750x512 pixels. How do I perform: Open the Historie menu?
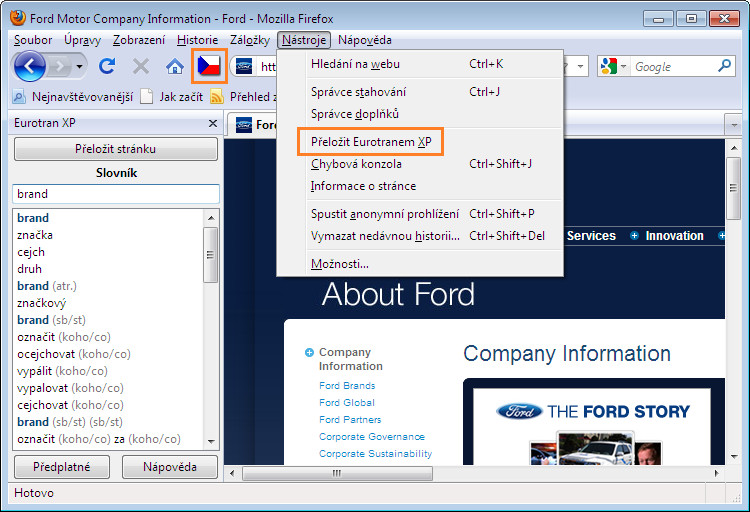point(197,40)
